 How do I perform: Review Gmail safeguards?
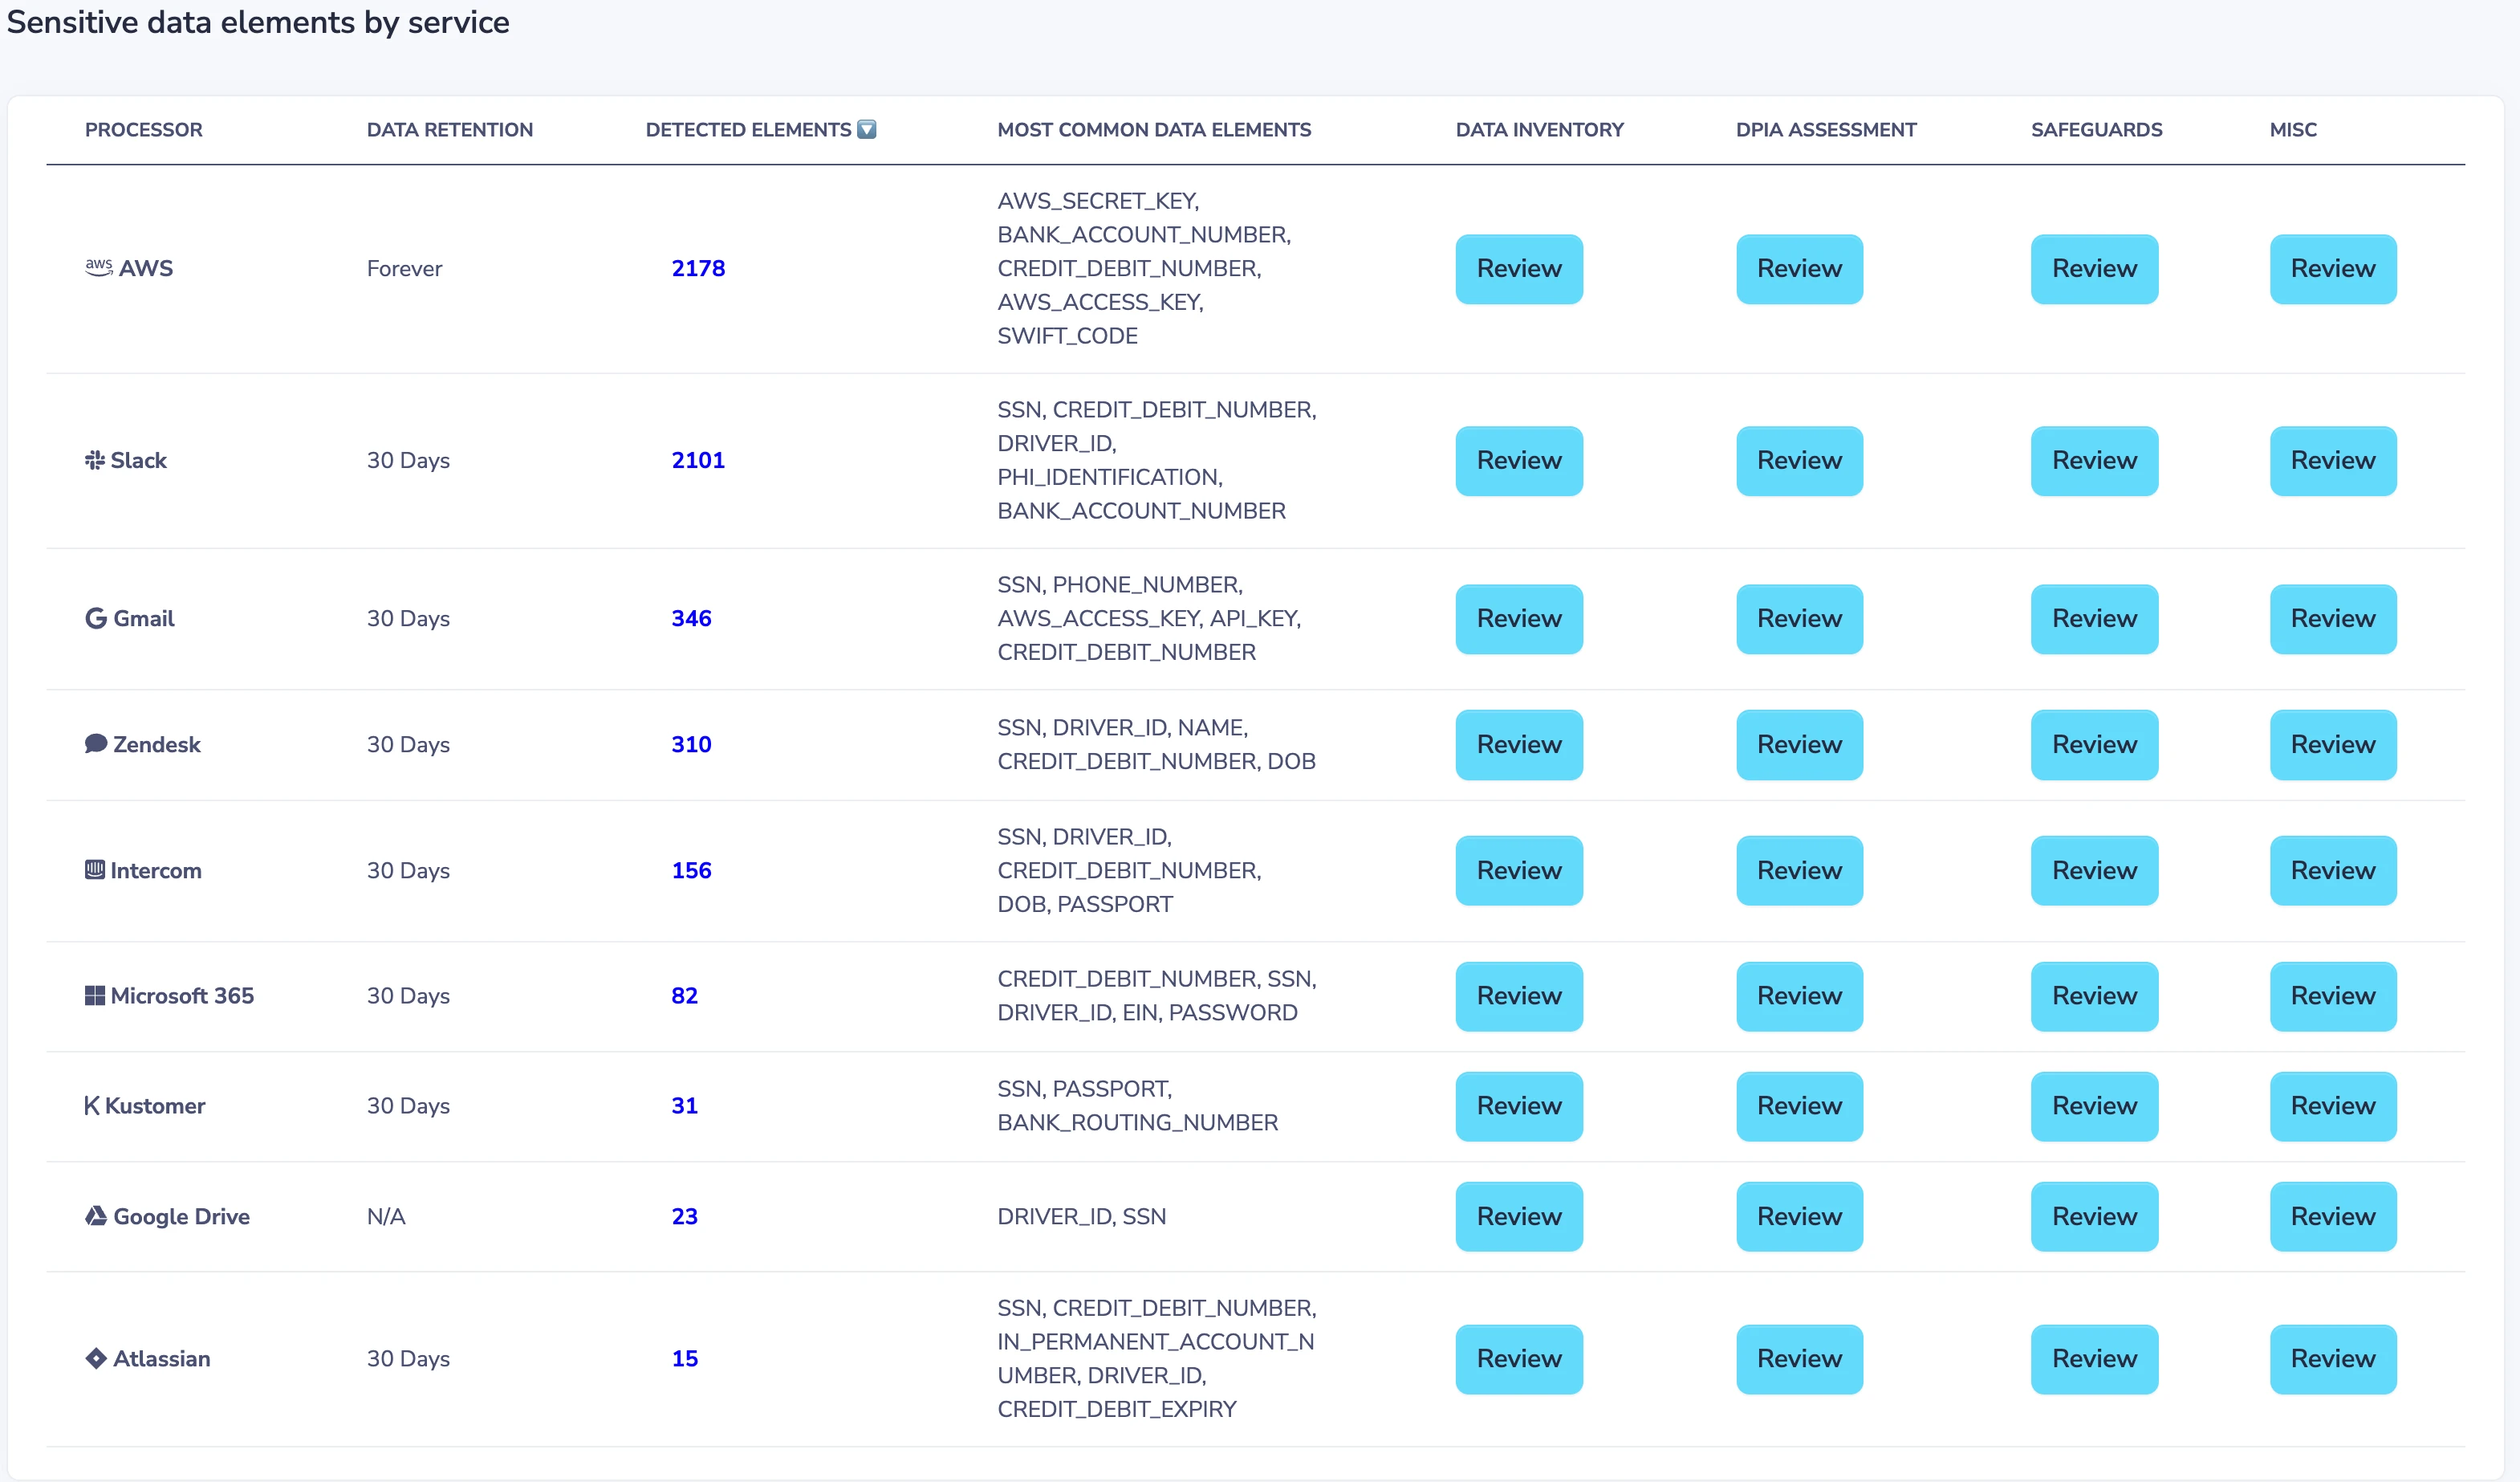tap(2094, 619)
